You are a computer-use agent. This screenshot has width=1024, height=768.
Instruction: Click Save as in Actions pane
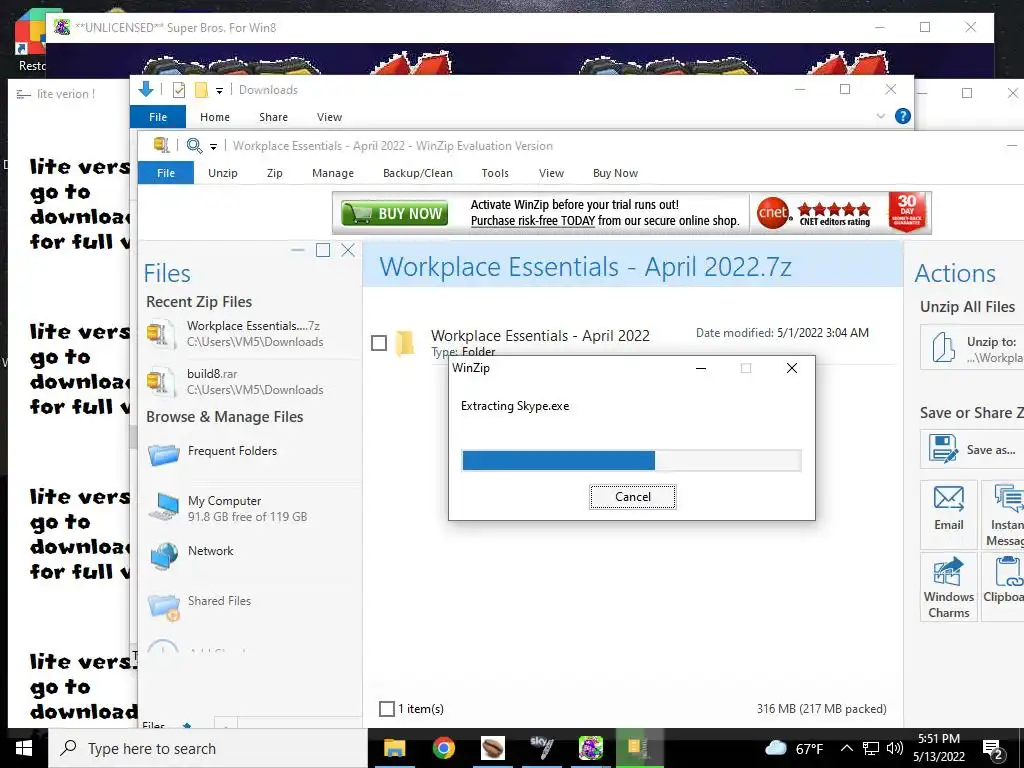(972, 449)
